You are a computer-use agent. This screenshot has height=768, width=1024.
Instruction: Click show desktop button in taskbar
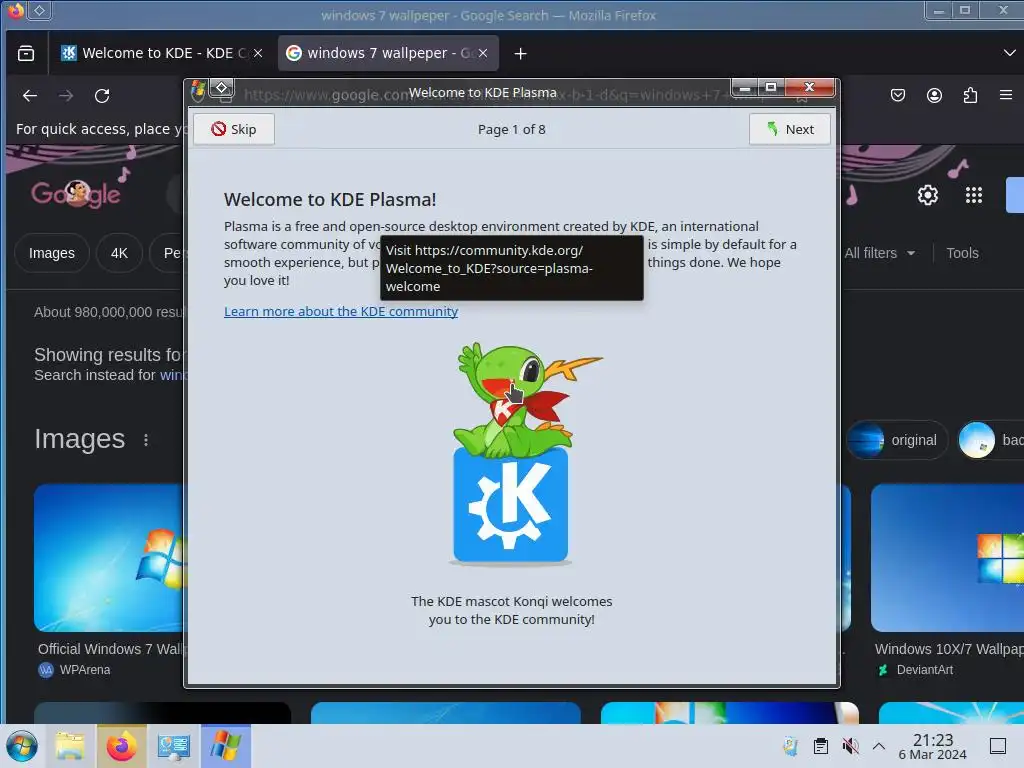pos(998,746)
